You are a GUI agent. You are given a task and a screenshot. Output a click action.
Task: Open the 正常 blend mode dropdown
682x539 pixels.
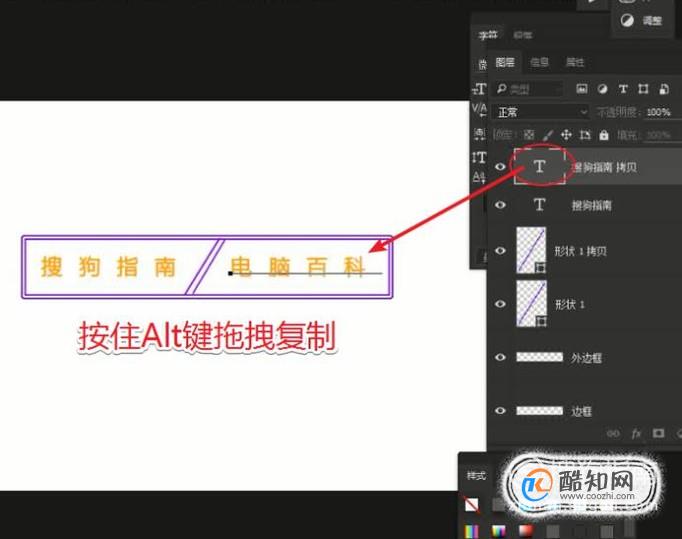pyautogui.click(x=541, y=112)
